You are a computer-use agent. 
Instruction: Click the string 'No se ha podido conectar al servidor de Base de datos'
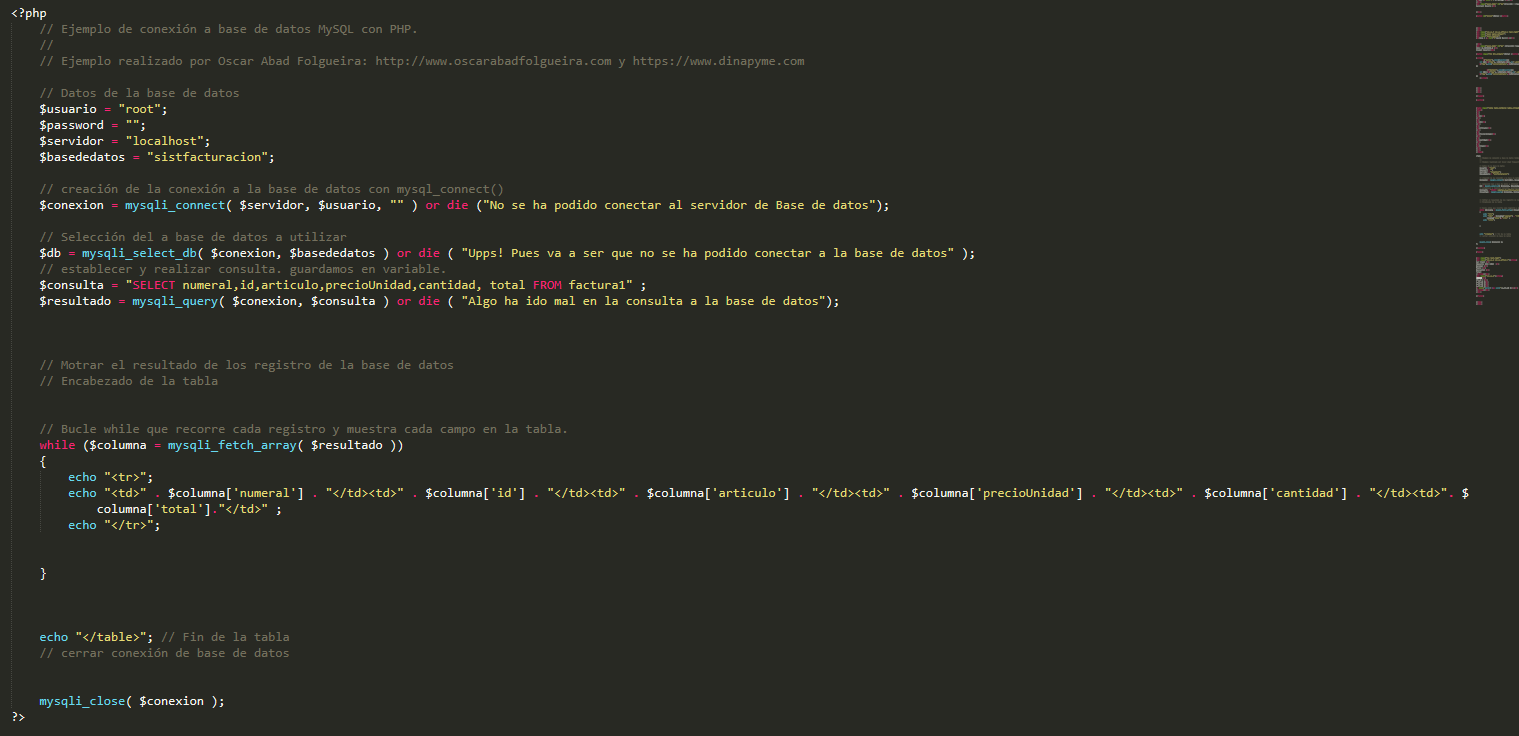point(679,205)
